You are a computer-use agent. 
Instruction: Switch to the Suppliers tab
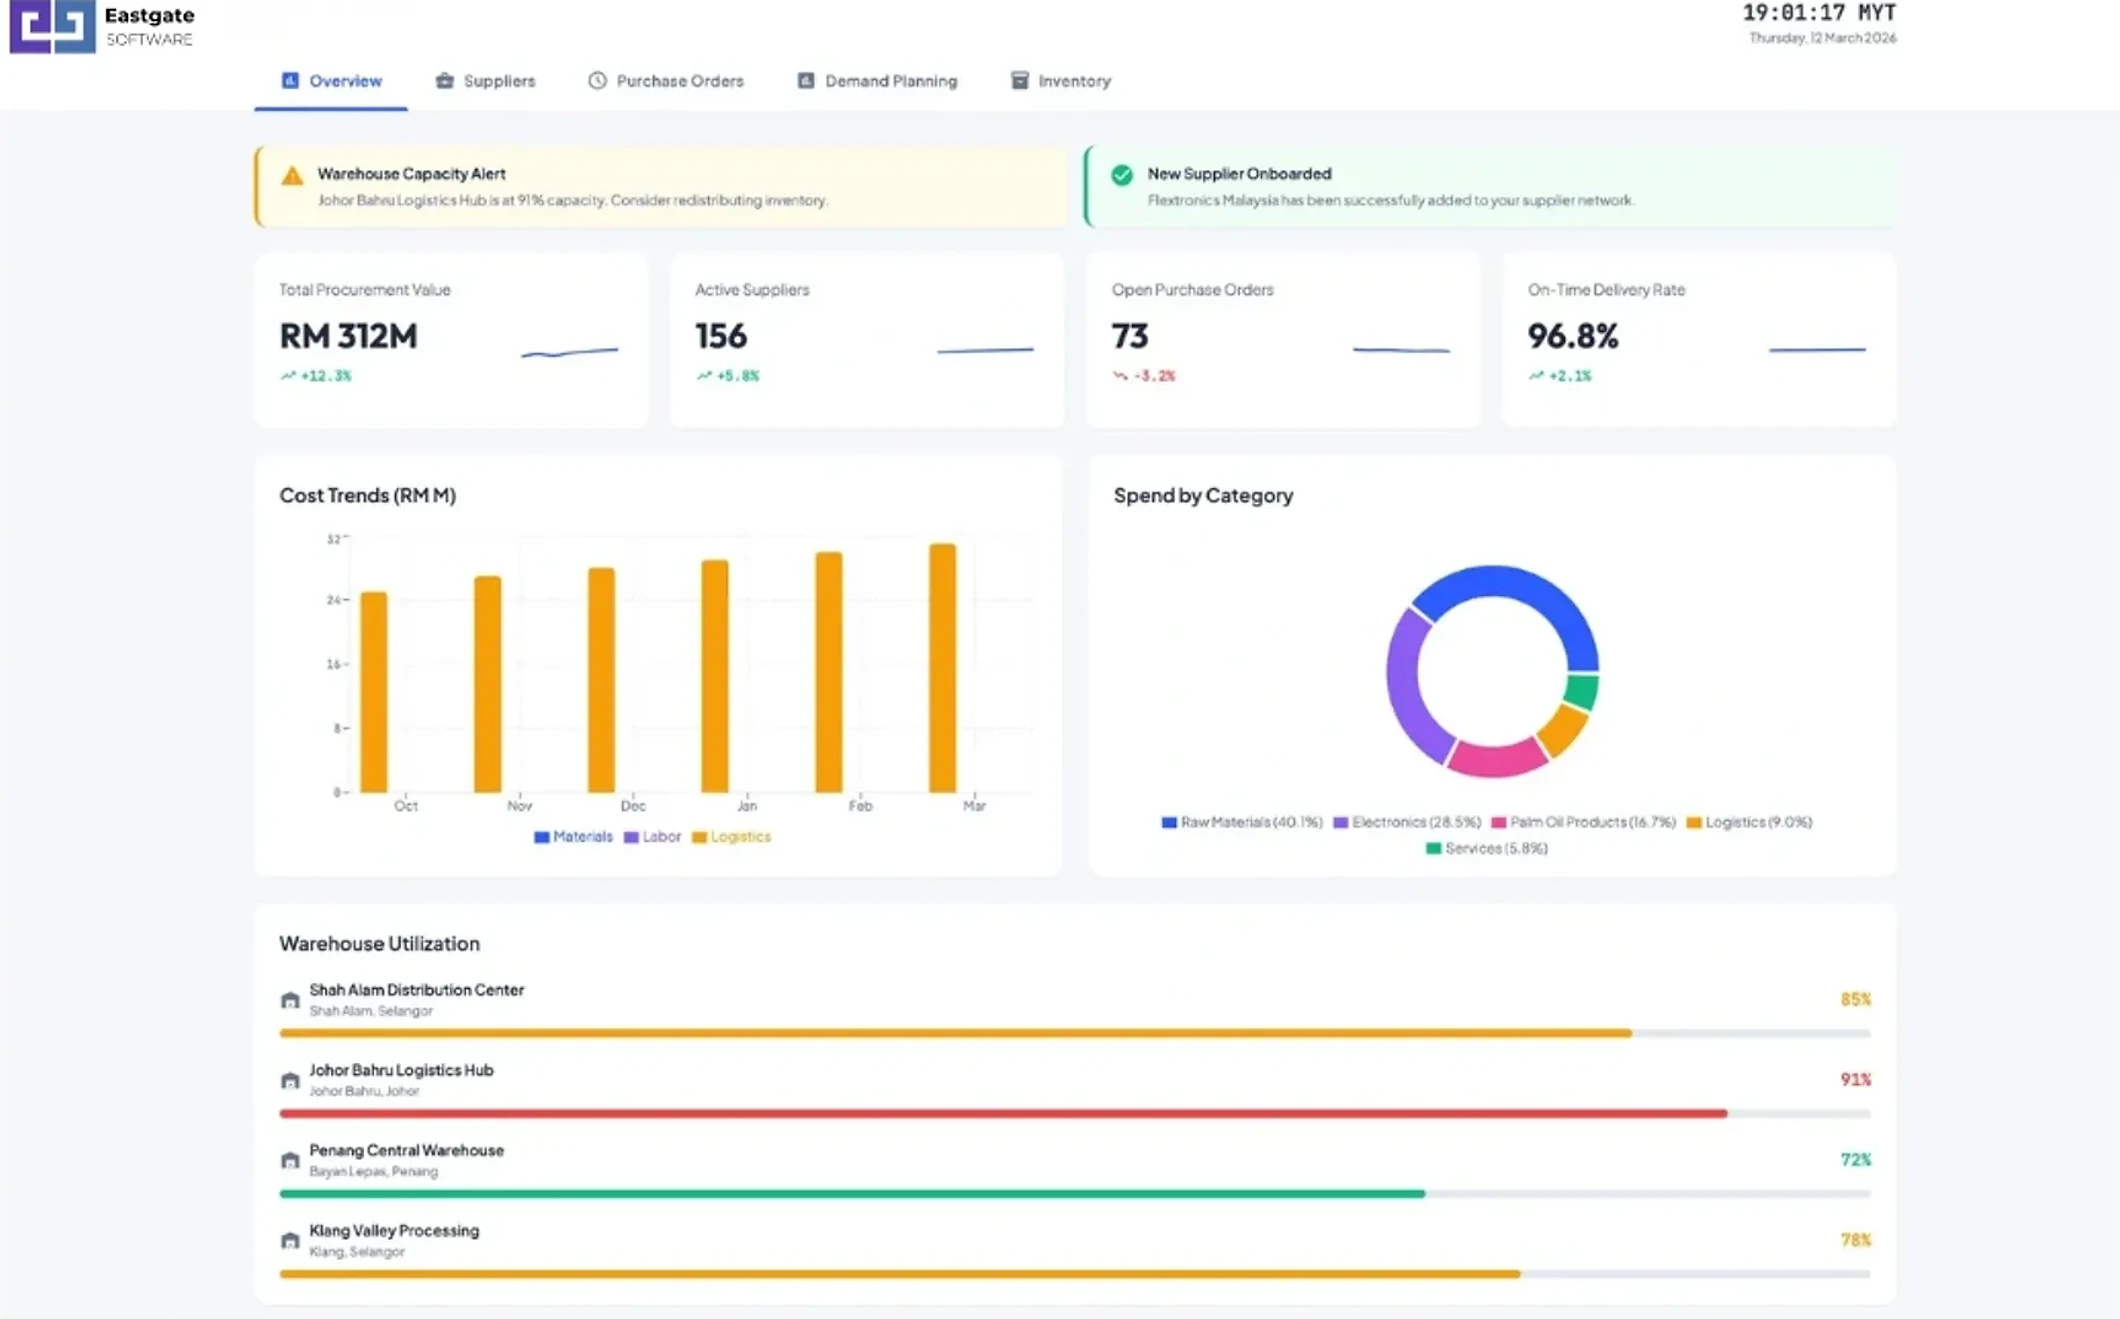coord(486,81)
